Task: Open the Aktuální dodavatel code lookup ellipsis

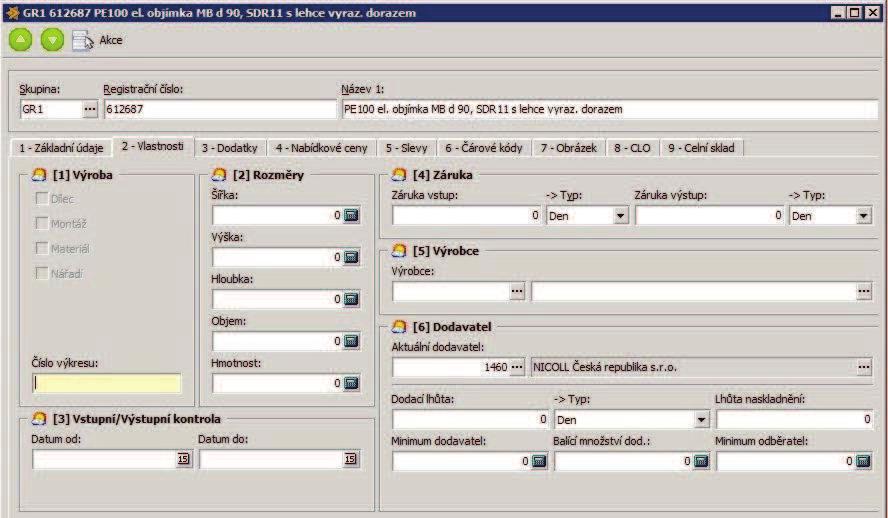Action: click(x=517, y=367)
